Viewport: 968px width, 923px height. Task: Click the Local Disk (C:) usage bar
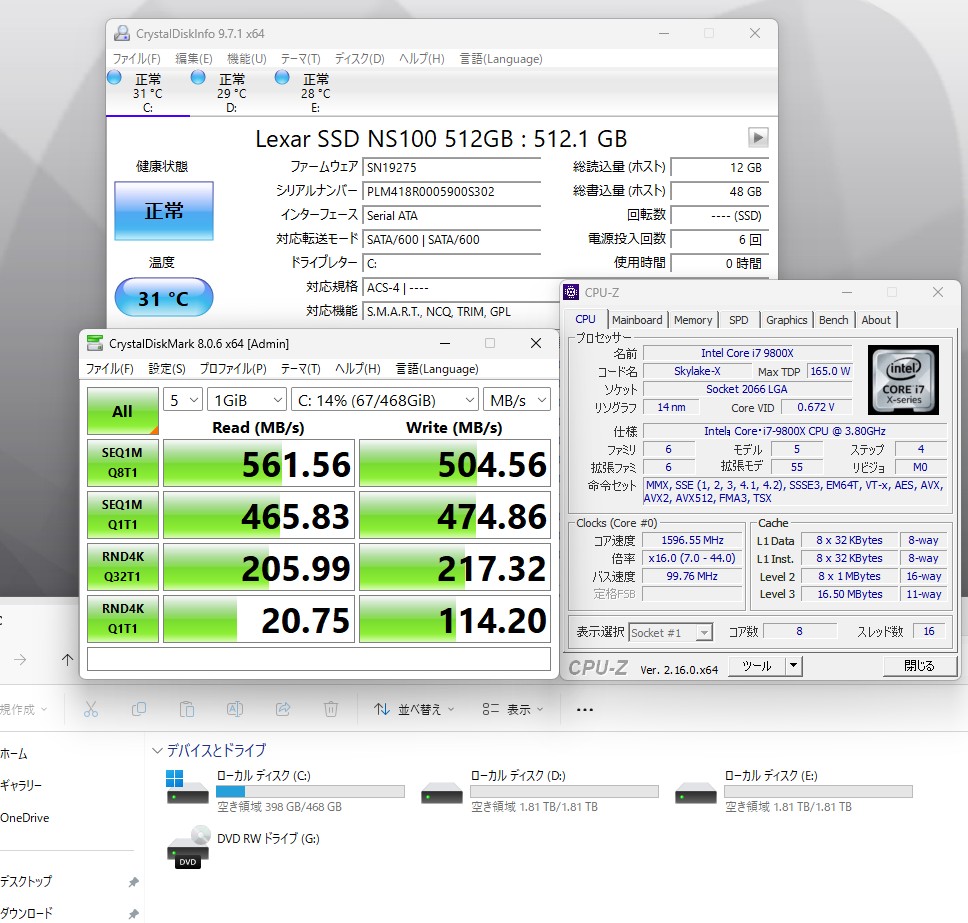coord(311,791)
